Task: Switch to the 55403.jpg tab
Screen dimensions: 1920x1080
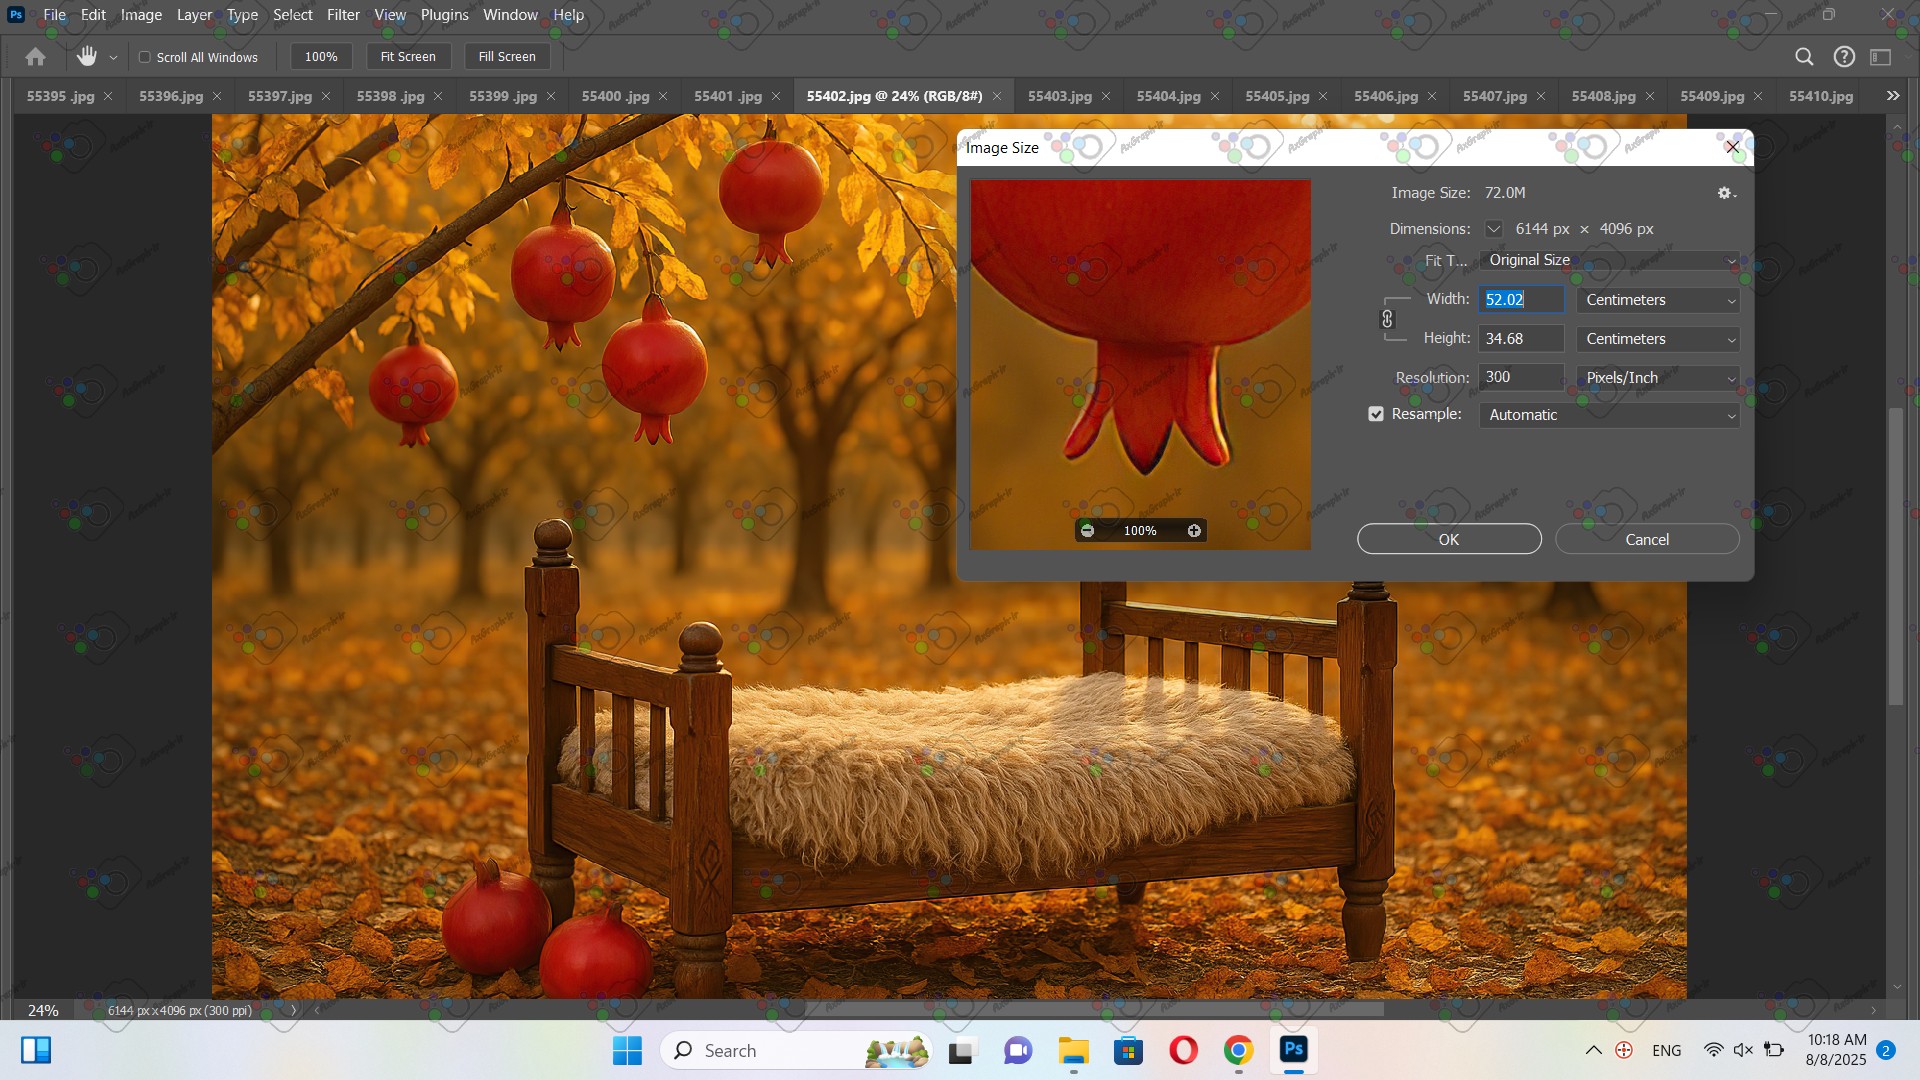Action: (x=1059, y=96)
